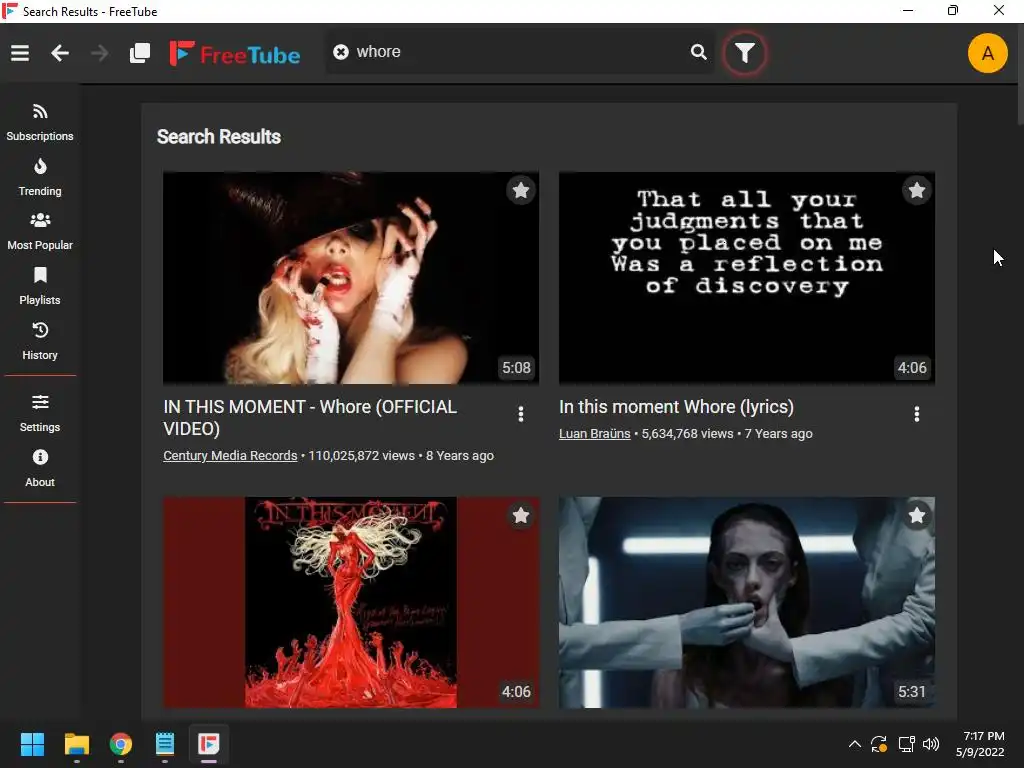Click the Search Results heading
Screen dimensions: 1024x768
[x=219, y=136]
